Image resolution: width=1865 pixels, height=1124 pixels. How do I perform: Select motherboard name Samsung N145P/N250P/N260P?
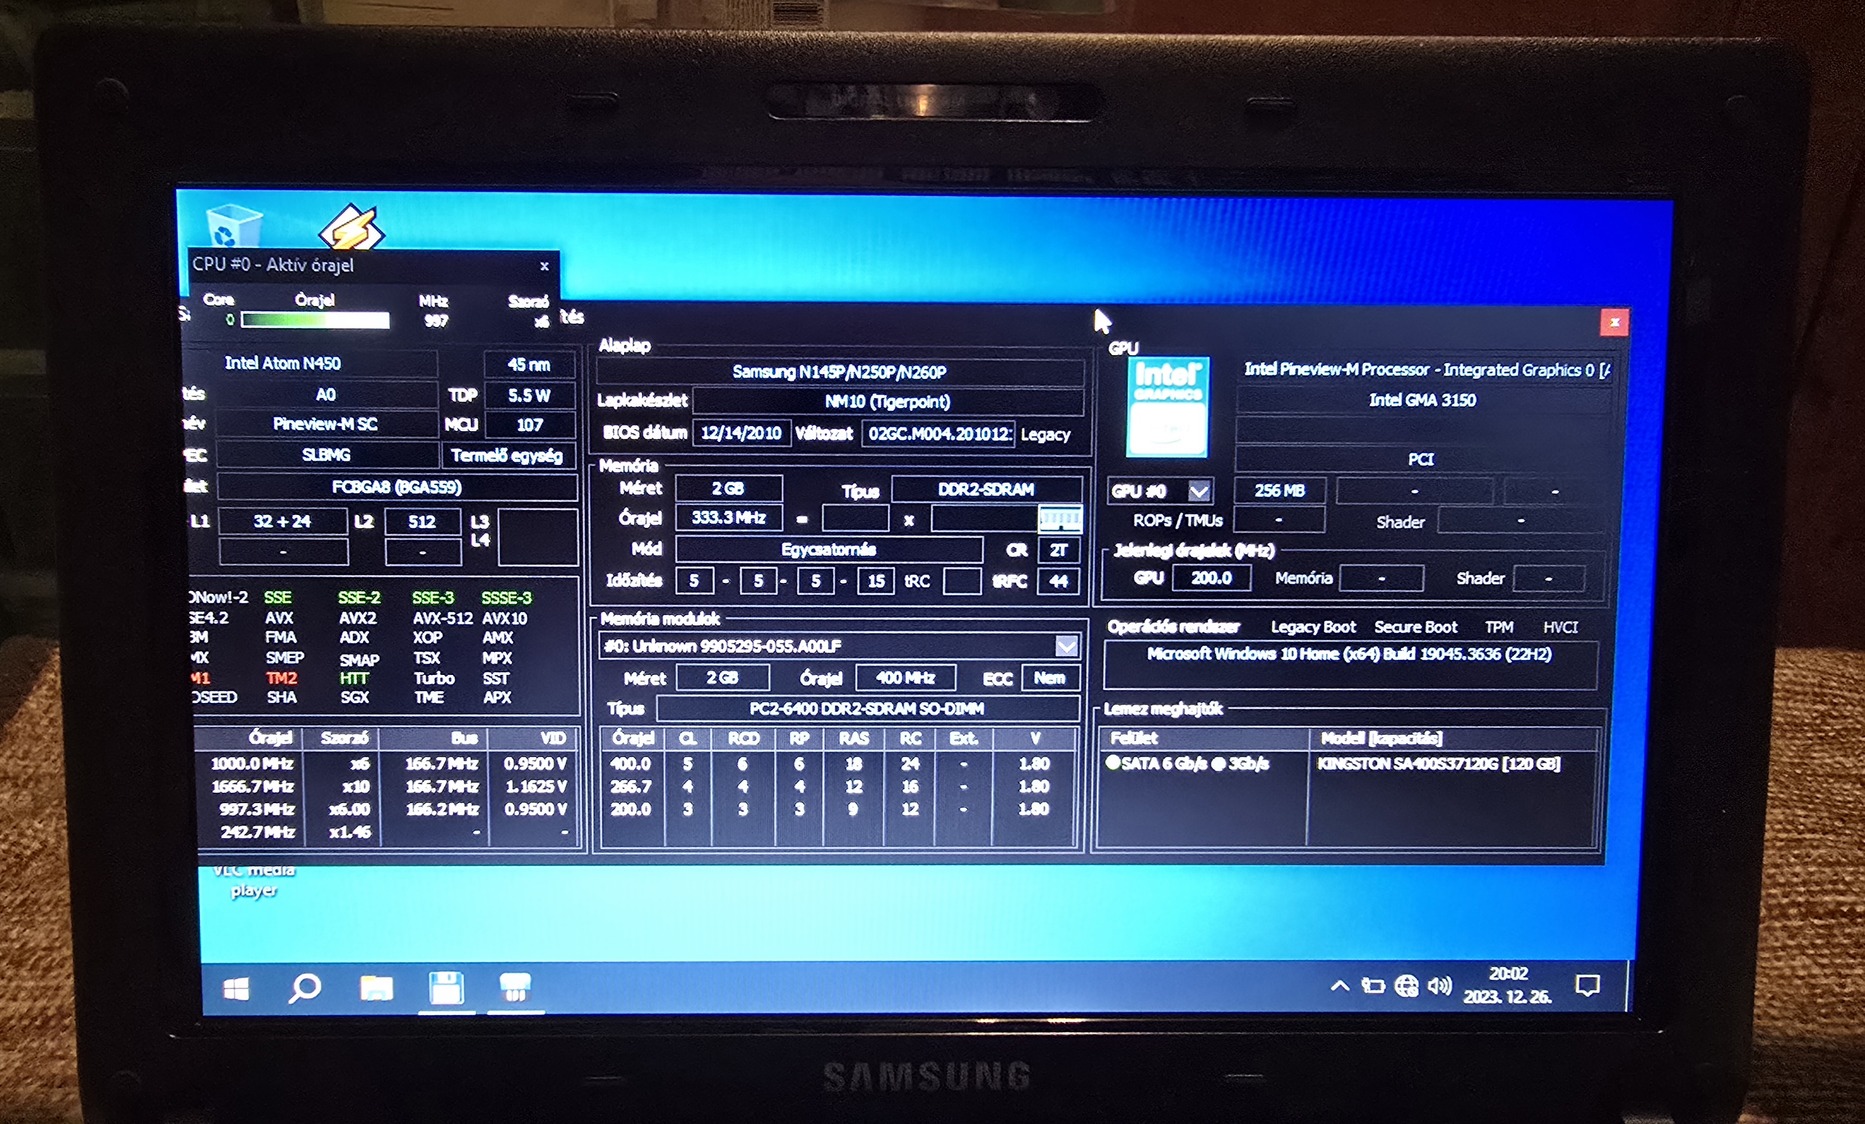(840, 372)
